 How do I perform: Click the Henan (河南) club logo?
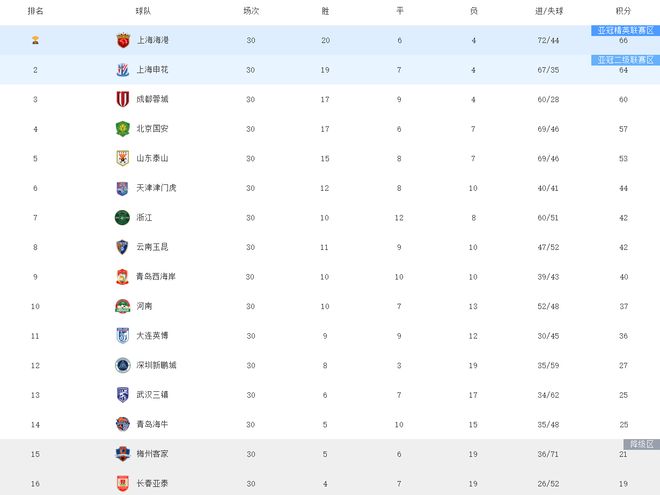pyautogui.click(x=122, y=306)
